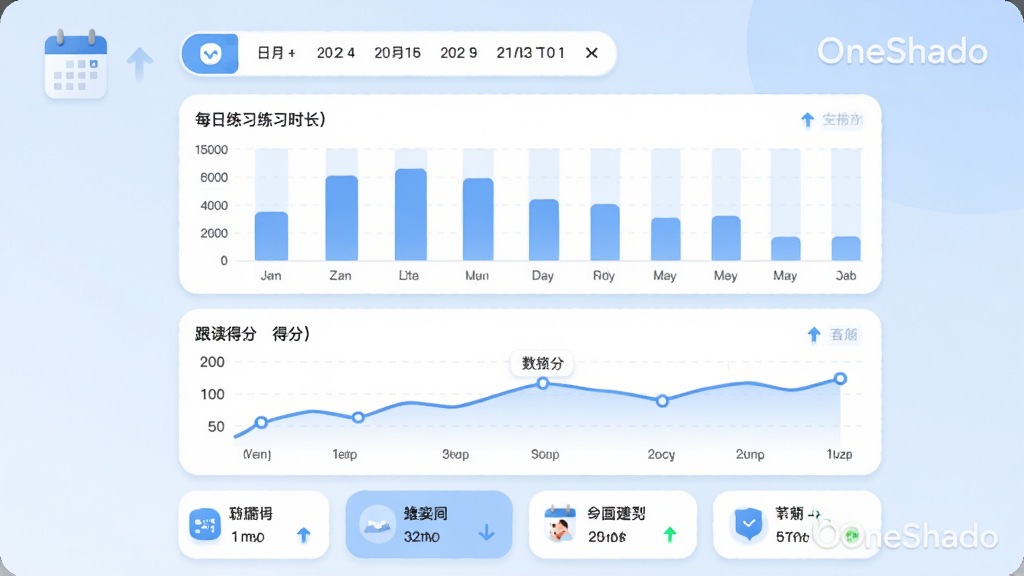Click the "2unp" label under the line chart

(750, 454)
